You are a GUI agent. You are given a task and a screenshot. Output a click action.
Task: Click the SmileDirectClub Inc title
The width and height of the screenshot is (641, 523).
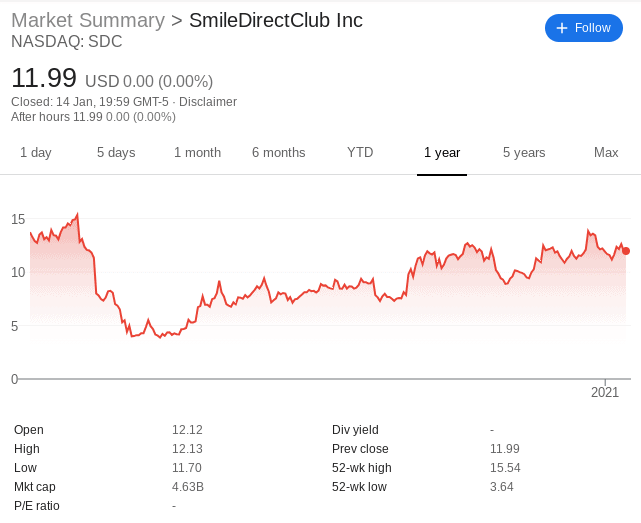click(276, 20)
